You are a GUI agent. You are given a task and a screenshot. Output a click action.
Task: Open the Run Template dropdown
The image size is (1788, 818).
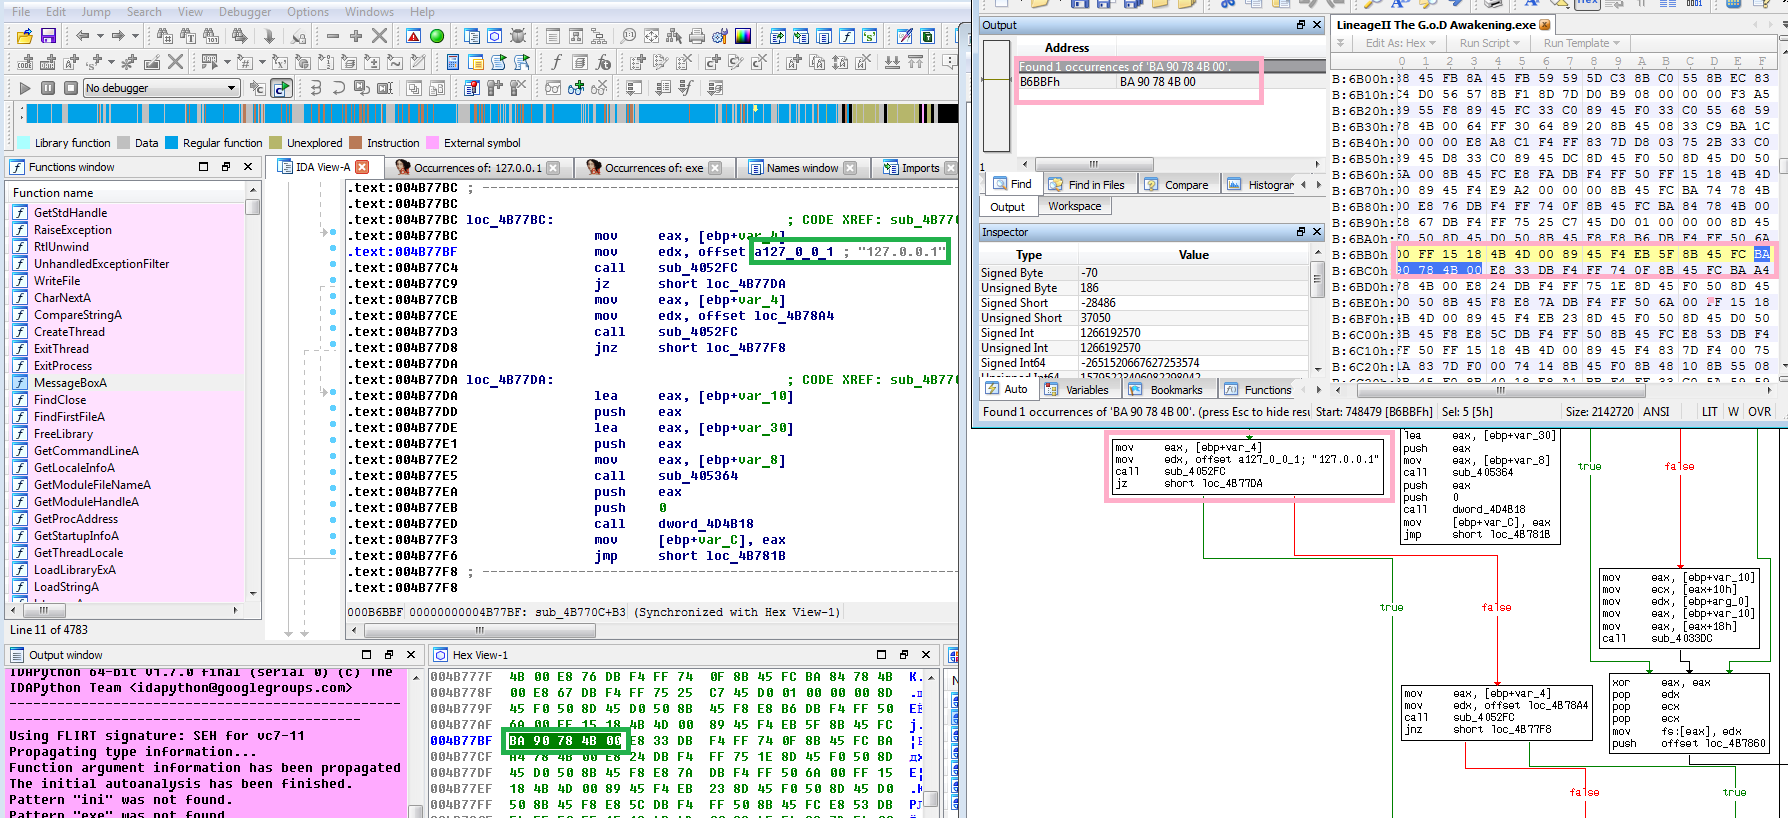click(x=1581, y=43)
